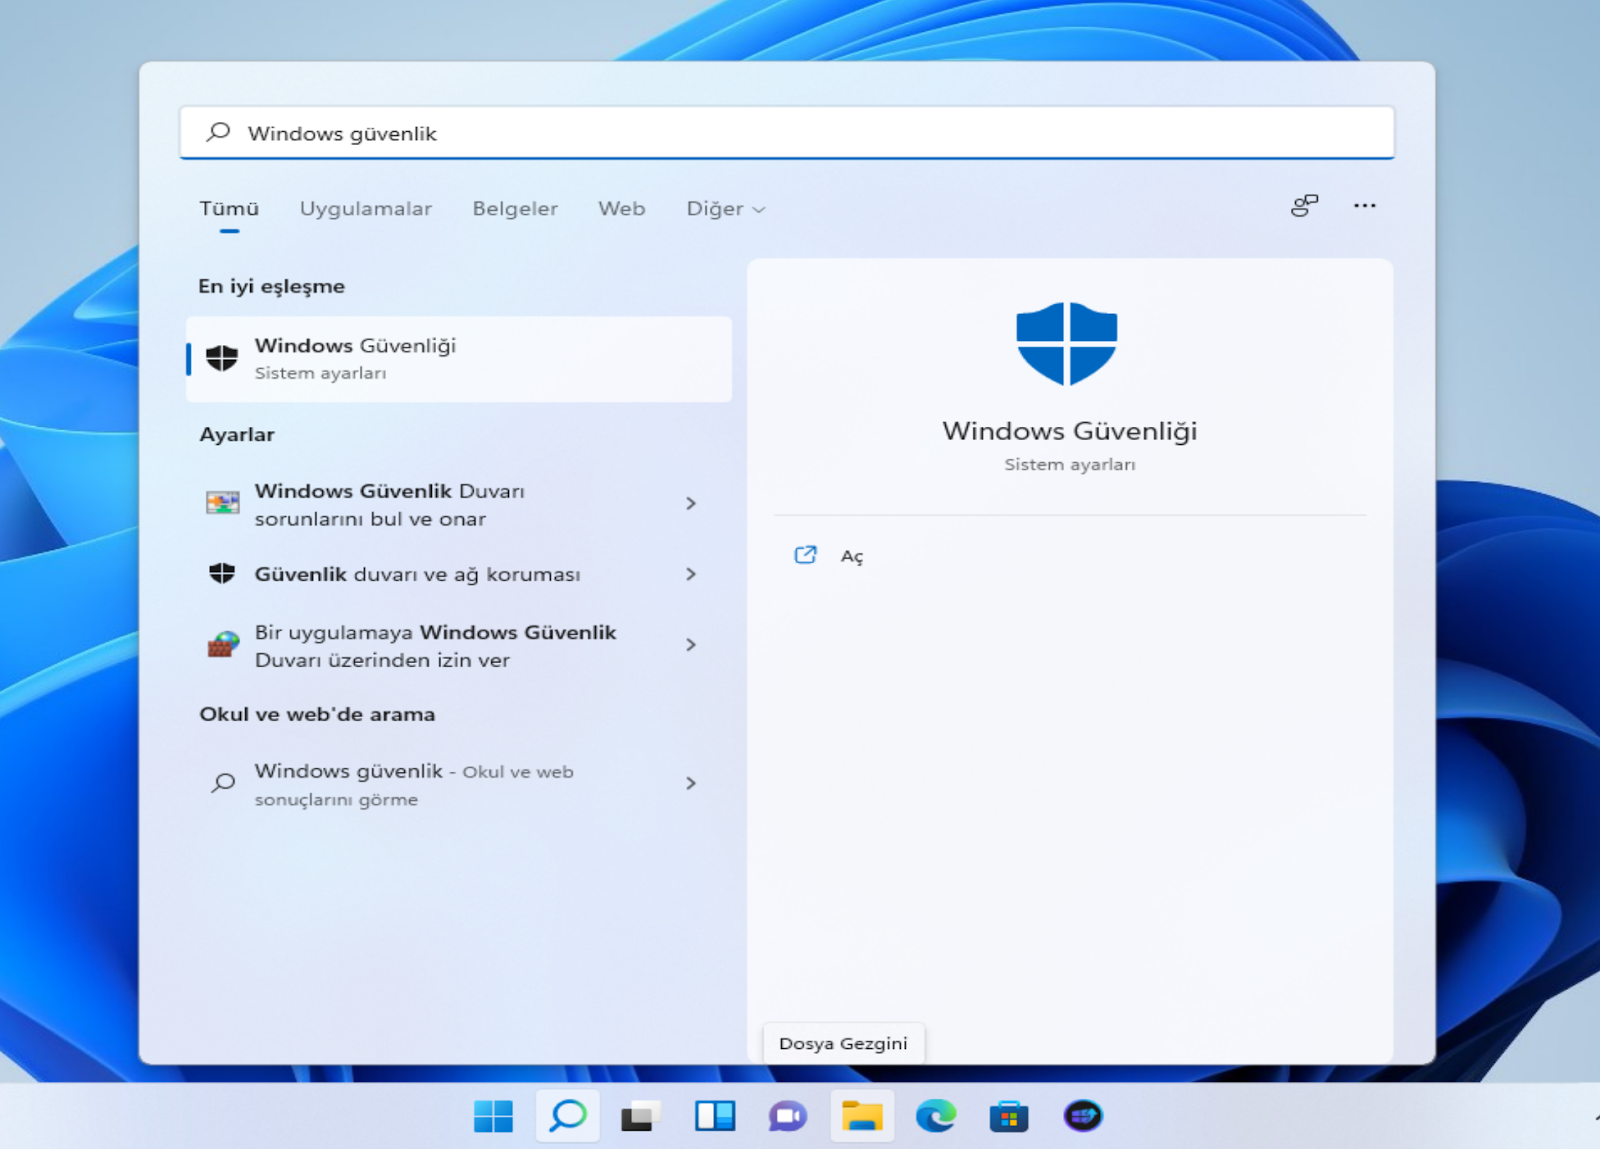Open Widgets from the taskbar
1600x1149 pixels.
point(715,1116)
